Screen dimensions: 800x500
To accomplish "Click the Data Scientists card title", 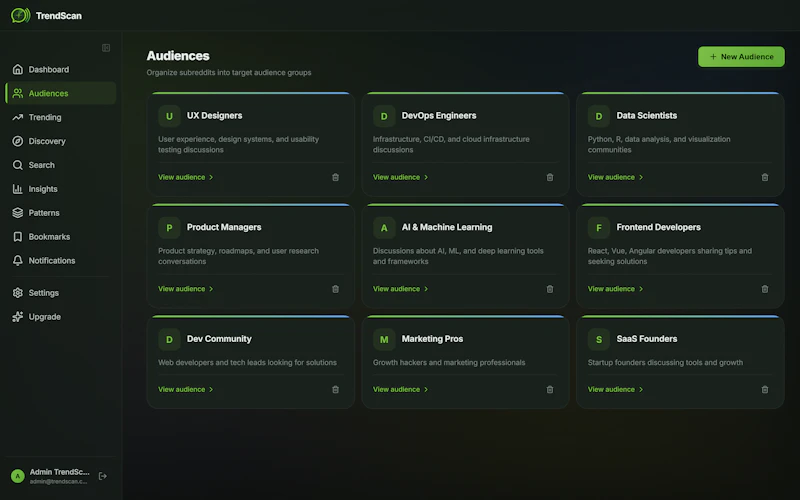I will [646, 116].
